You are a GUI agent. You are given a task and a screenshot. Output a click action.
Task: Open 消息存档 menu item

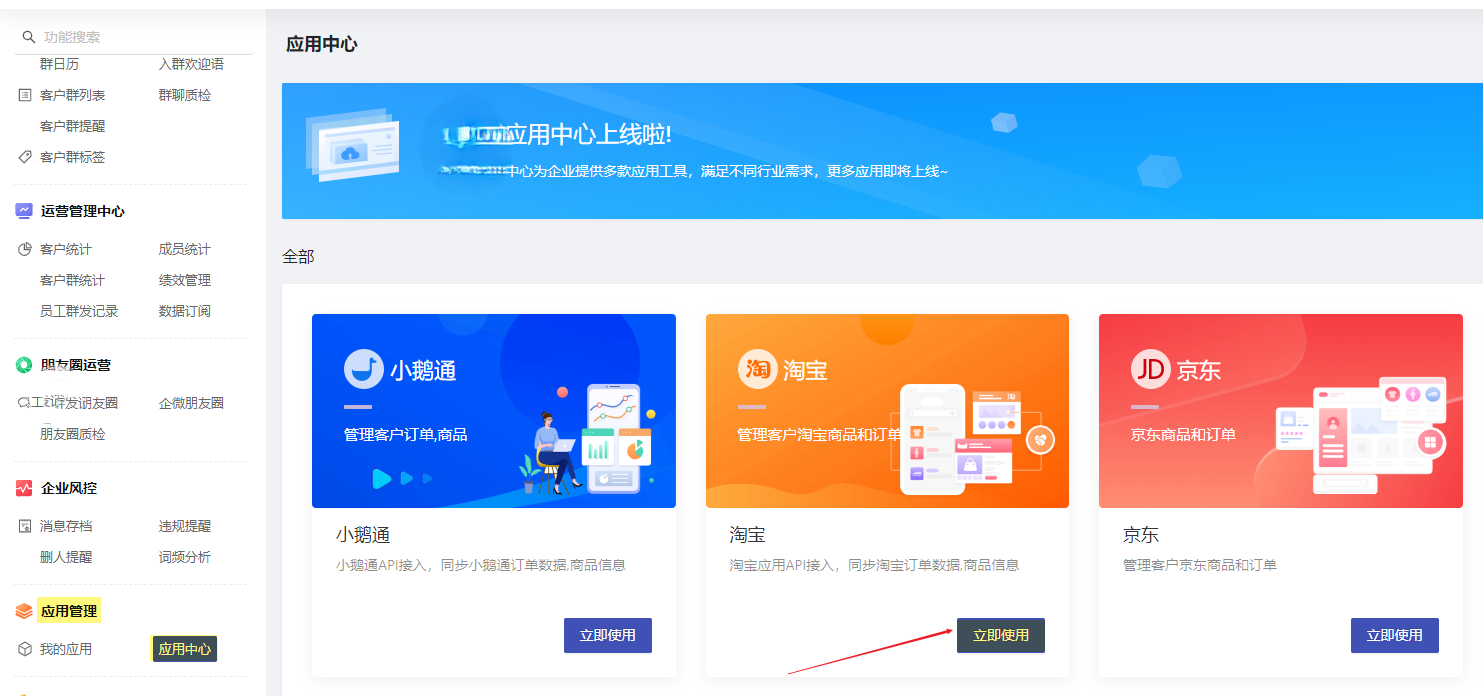pyautogui.click(x=66, y=526)
